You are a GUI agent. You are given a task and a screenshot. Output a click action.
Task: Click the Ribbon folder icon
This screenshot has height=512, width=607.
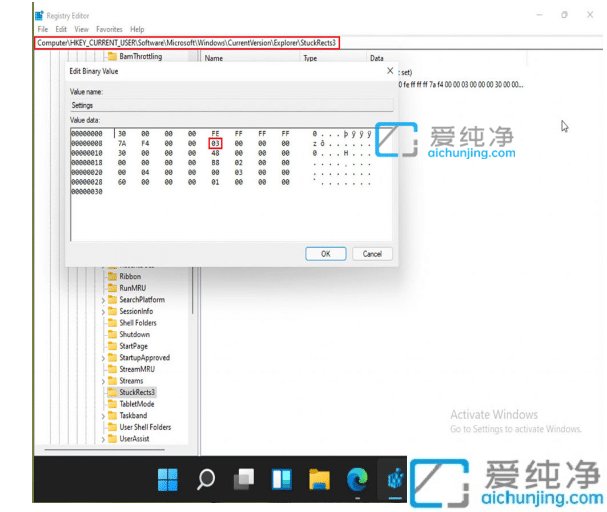point(112,276)
